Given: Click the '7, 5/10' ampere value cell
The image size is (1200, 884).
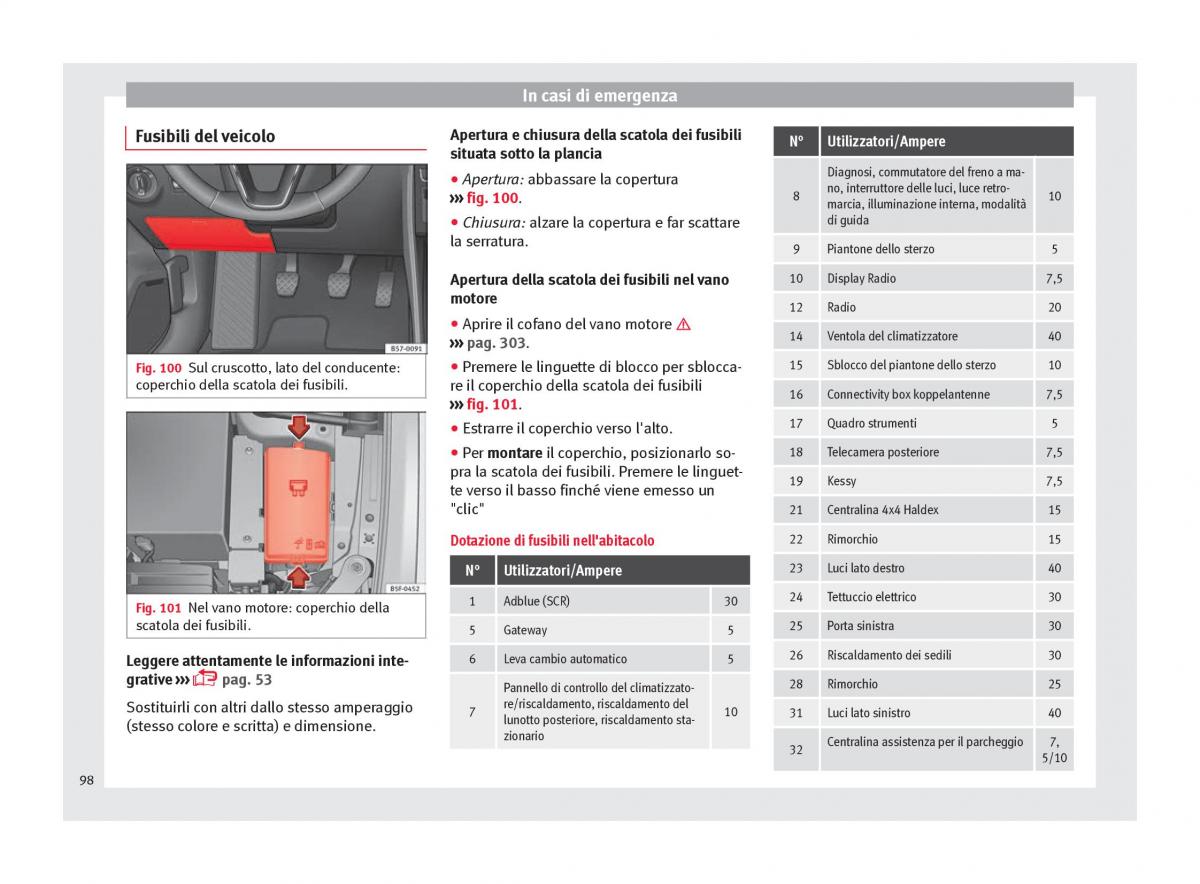Looking at the screenshot, I should pos(1054,749).
